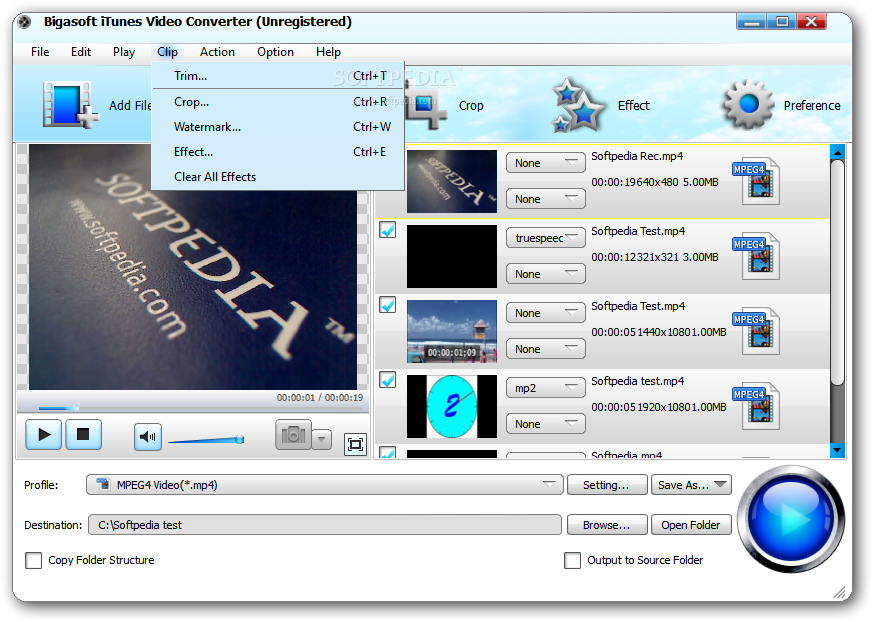Choose Trim... from Clip menu
Image resolution: width=873 pixels, height=622 pixels.
click(278, 76)
